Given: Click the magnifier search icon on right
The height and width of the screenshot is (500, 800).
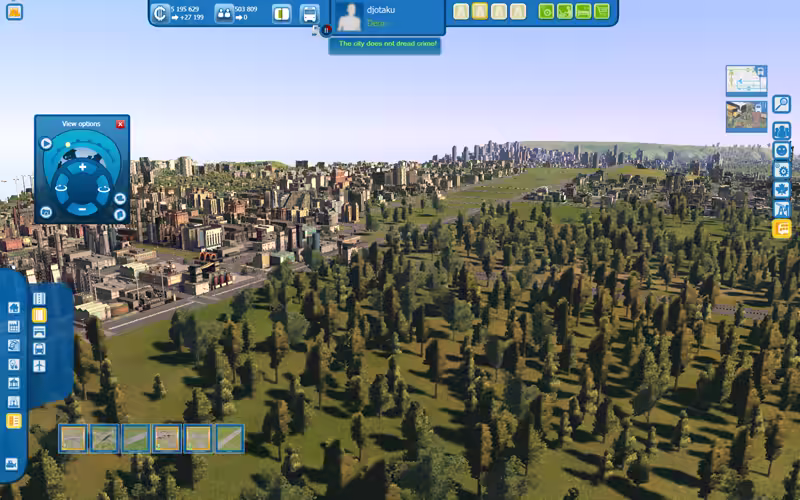Looking at the screenshot, I should pyautogui.click(x=782, y=104).
